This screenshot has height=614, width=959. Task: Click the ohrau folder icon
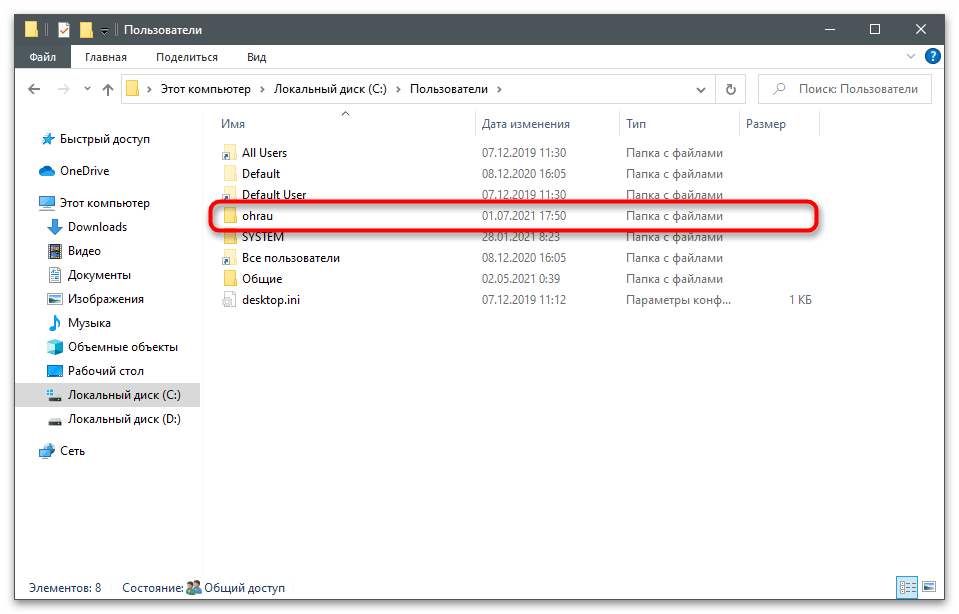click(229, 216)
